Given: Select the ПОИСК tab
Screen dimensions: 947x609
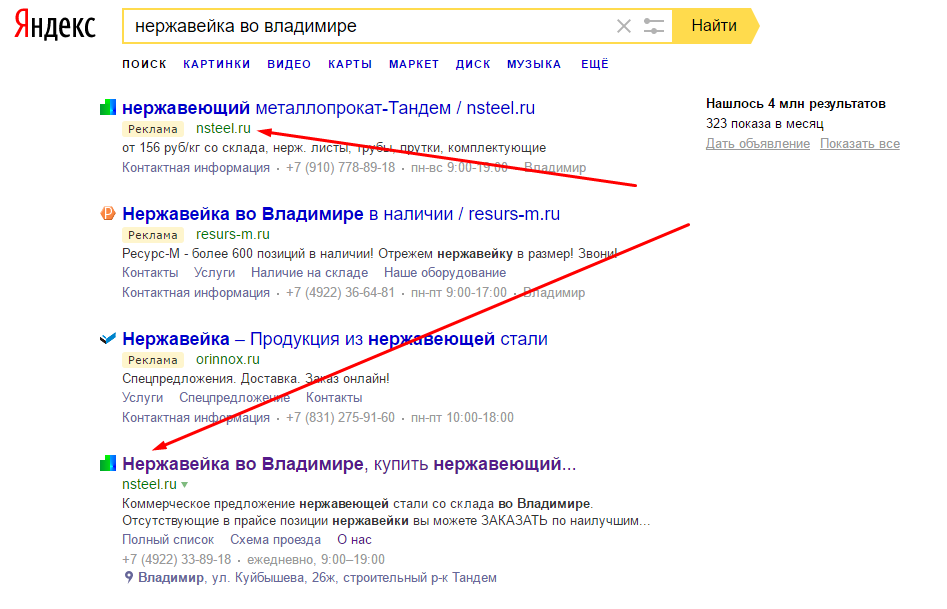Looking at the screenshot, I should 144,64.
